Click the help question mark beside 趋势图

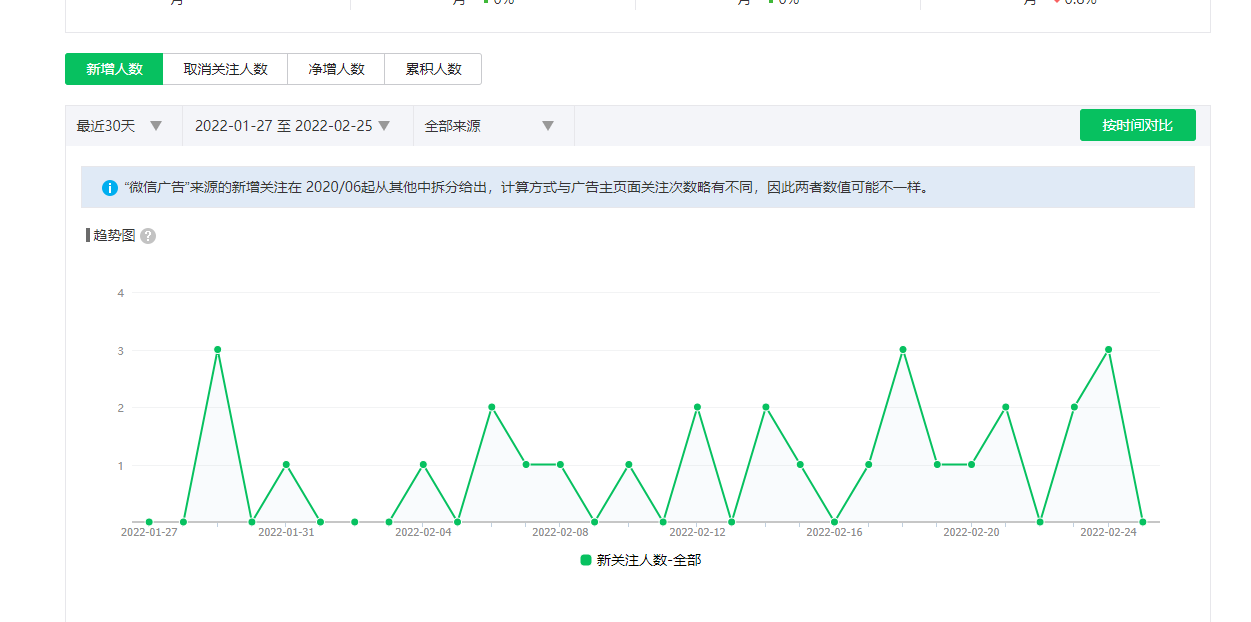[x=148, y=236]
